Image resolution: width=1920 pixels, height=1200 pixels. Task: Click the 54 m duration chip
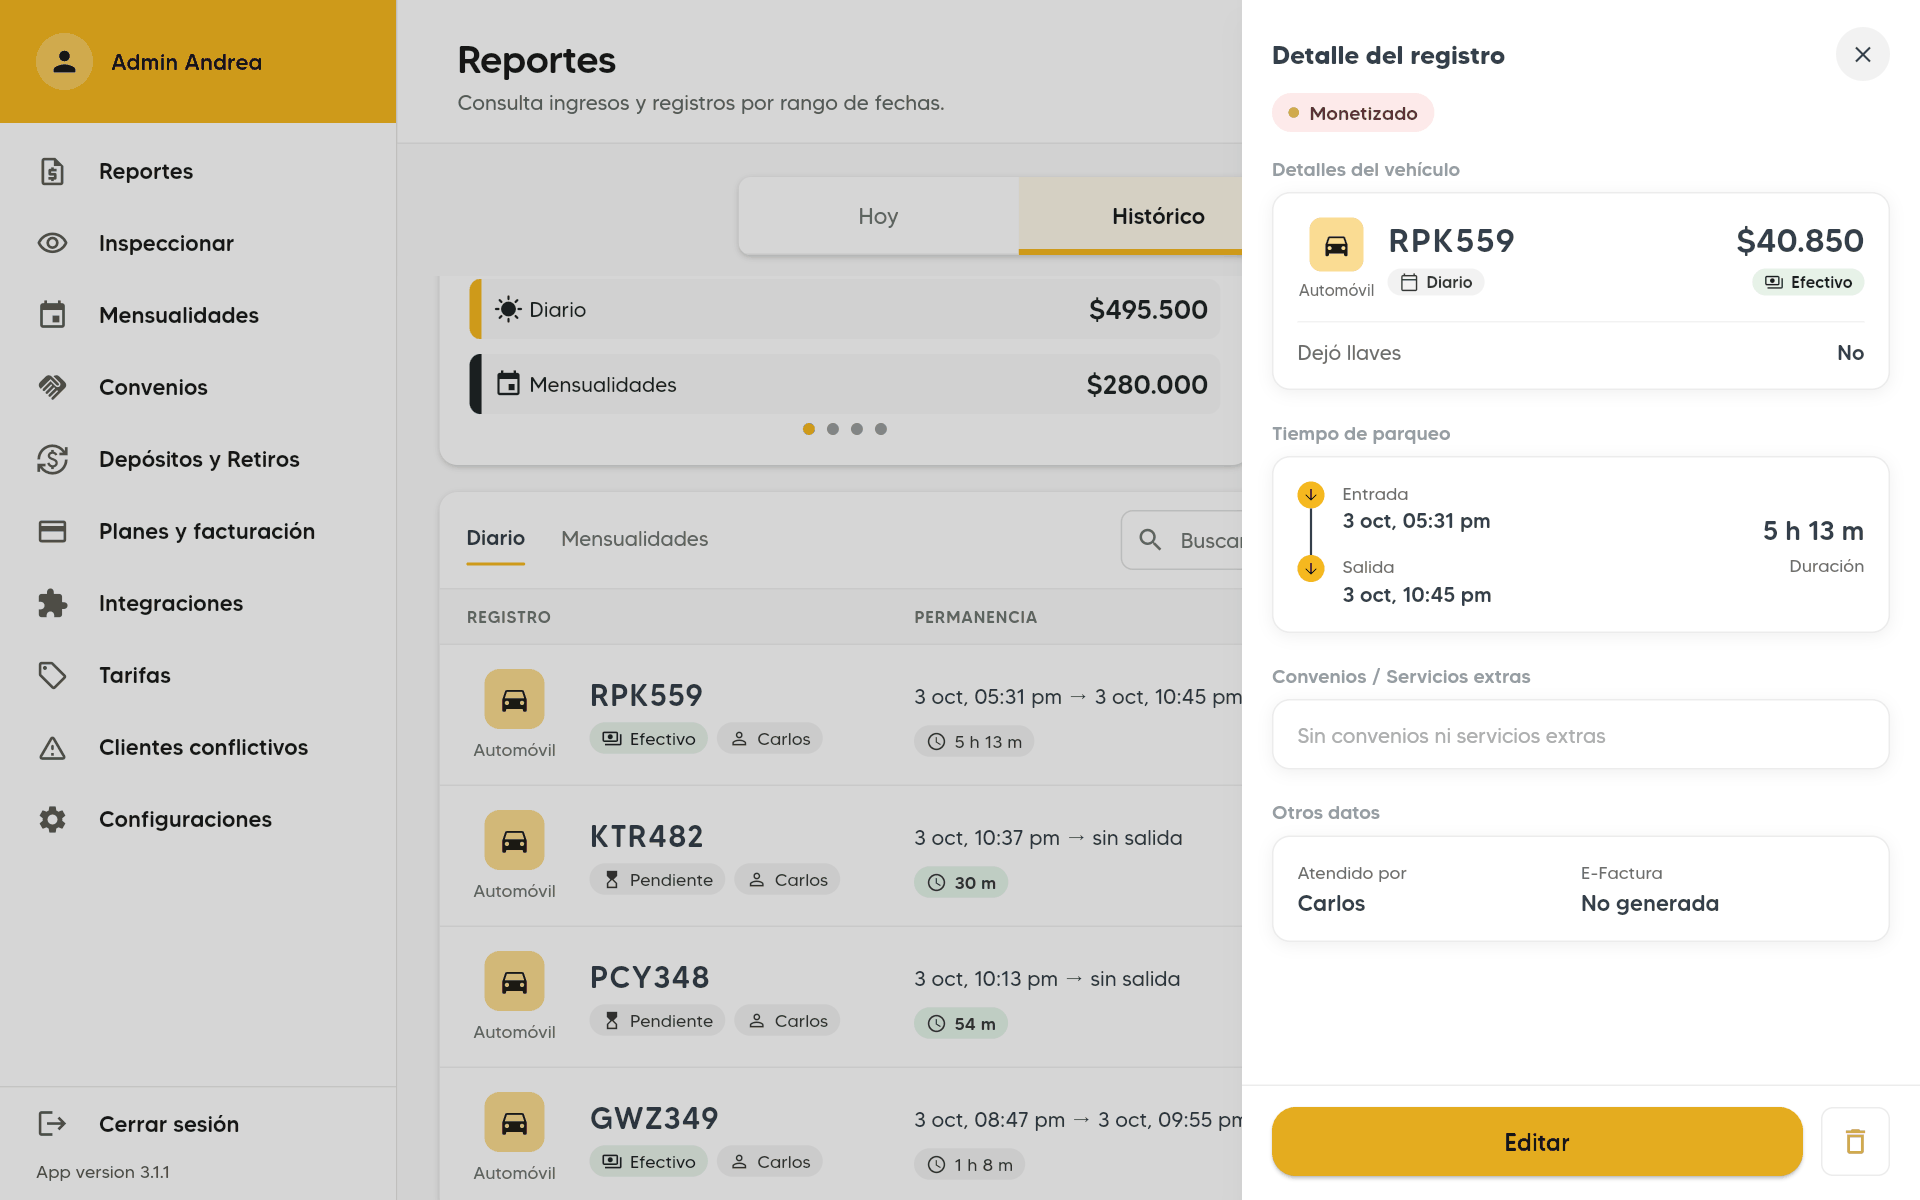click(961, 1023)
